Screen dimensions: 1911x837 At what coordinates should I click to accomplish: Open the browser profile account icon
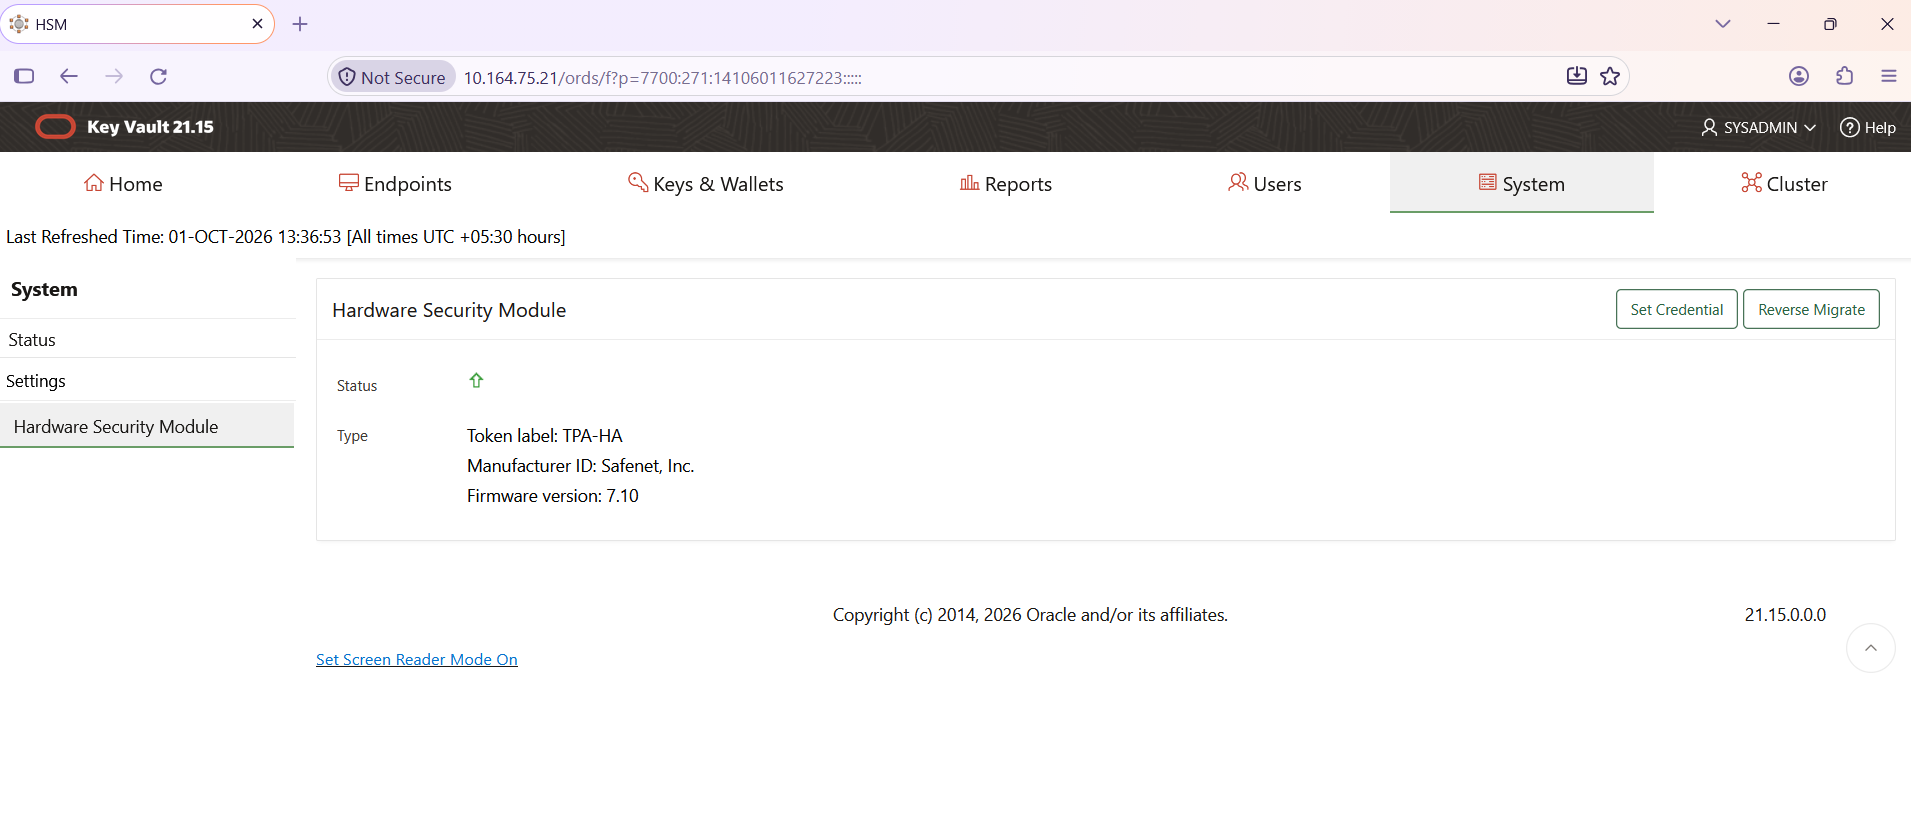click(x=1799, y=76)
